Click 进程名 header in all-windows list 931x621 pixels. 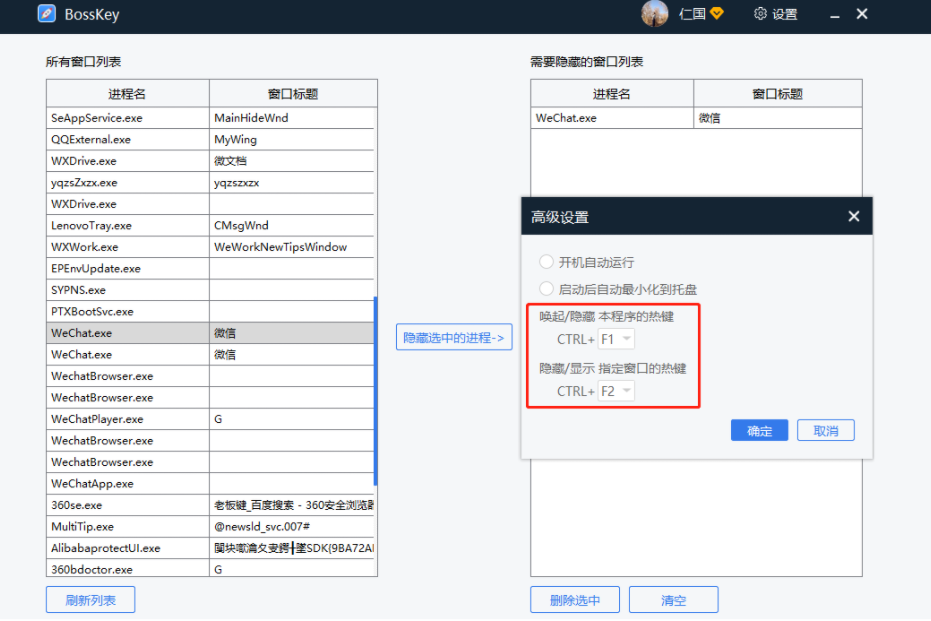[x=128, y=94]
